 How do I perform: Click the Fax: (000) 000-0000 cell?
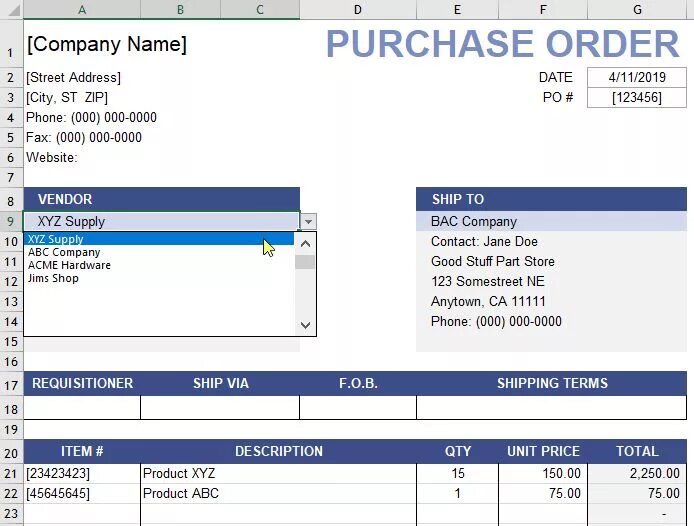pyautogui.click(x=84, y=137)
